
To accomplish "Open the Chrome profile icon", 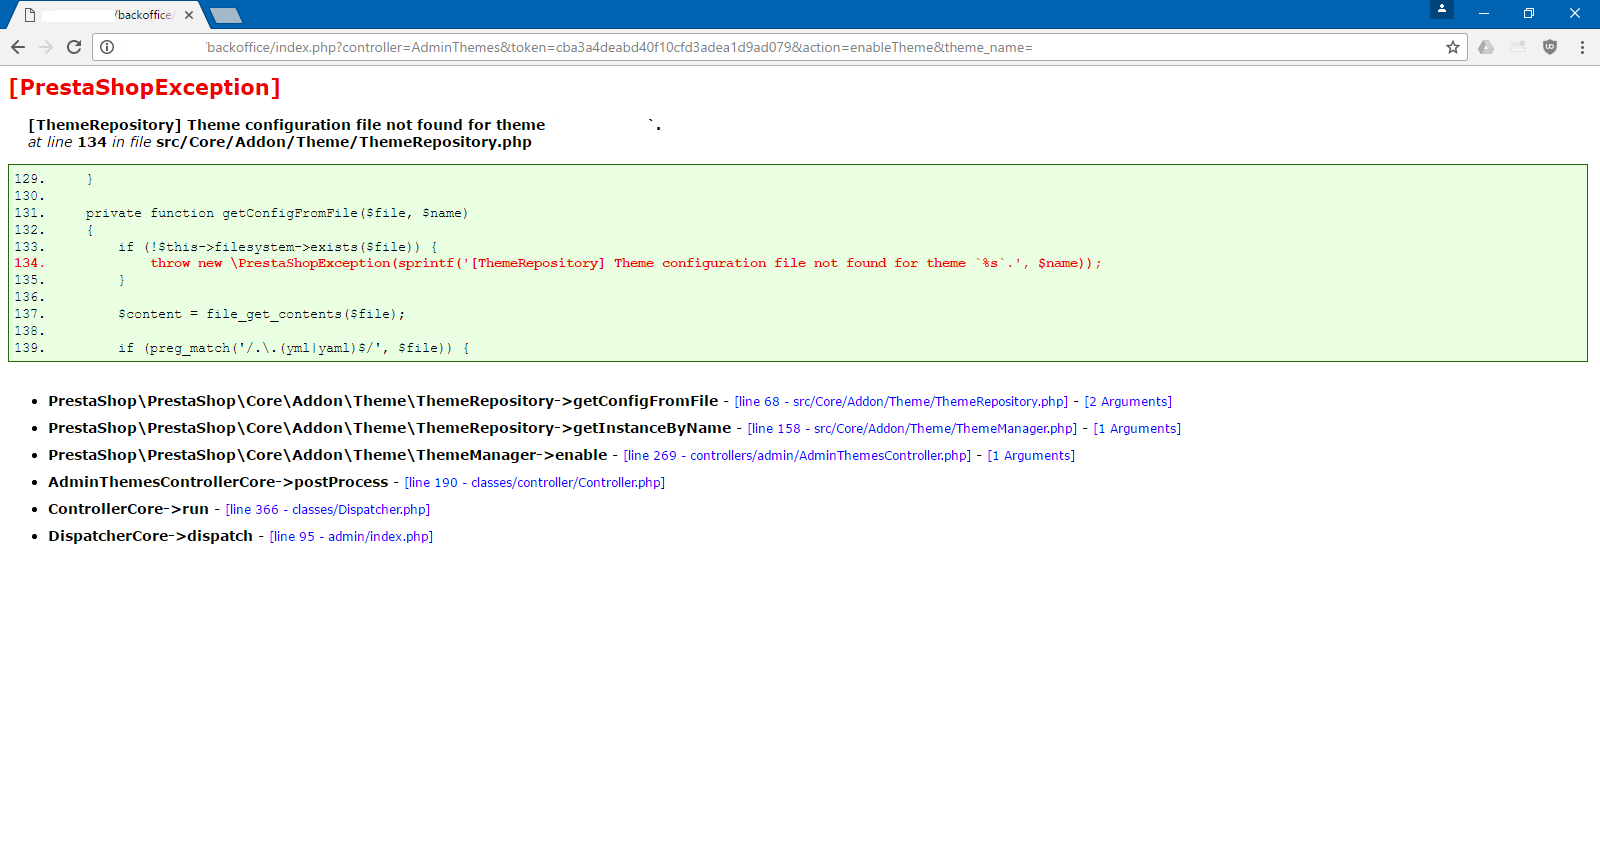I will pos(1442,9).
